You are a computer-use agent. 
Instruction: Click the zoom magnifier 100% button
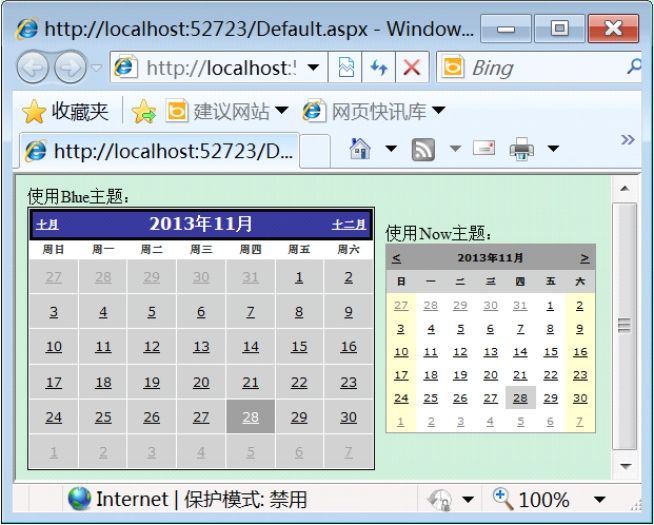click(x=531, y=499)
